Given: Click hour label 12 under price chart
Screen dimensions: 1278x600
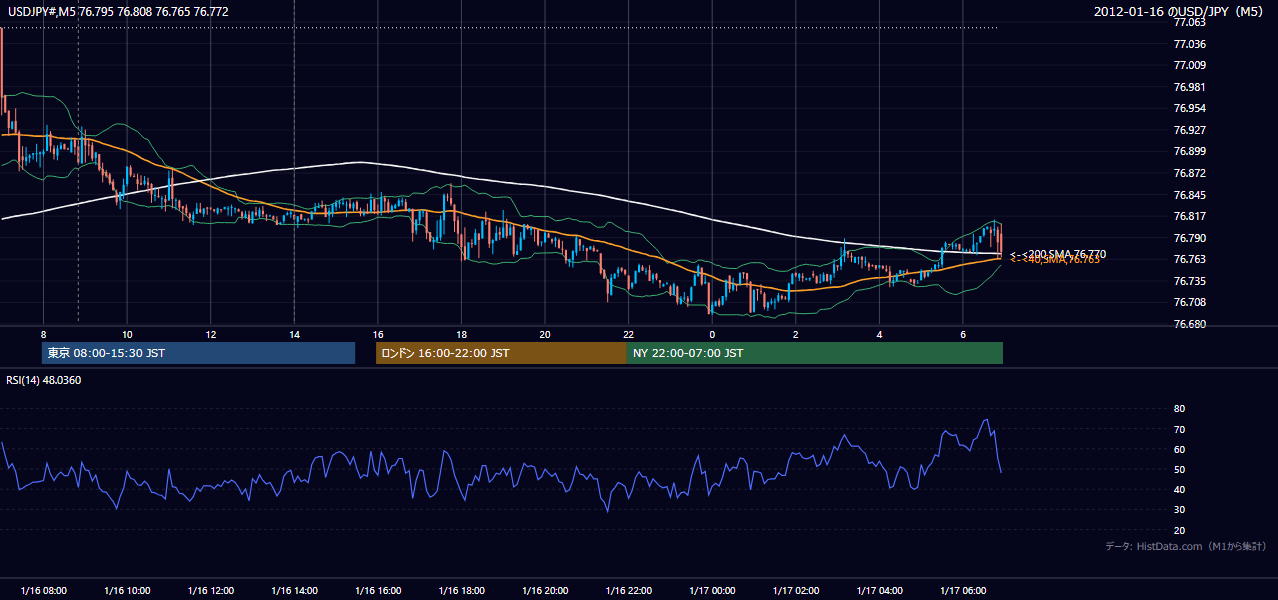Looking at the screenshot, I should click(210, 334).
